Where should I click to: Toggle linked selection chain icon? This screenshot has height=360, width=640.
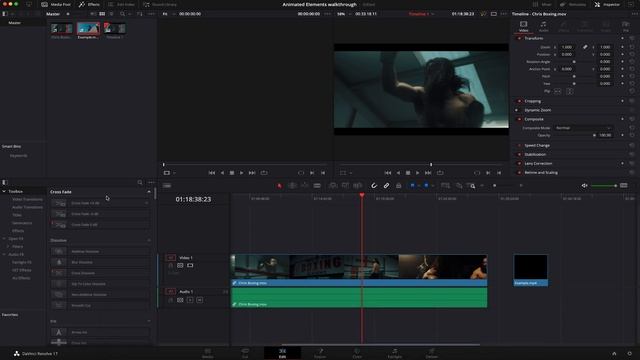(x=386, y=186)
